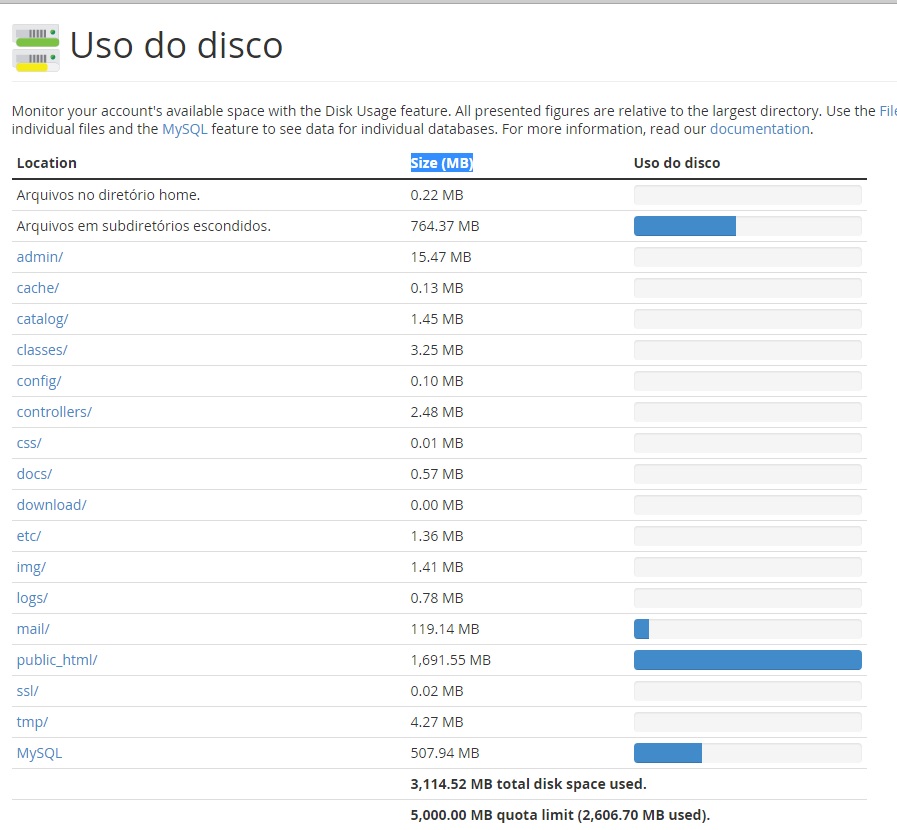Click the public_html usage progress bar

pyautogui.click(x=748, y=660)
